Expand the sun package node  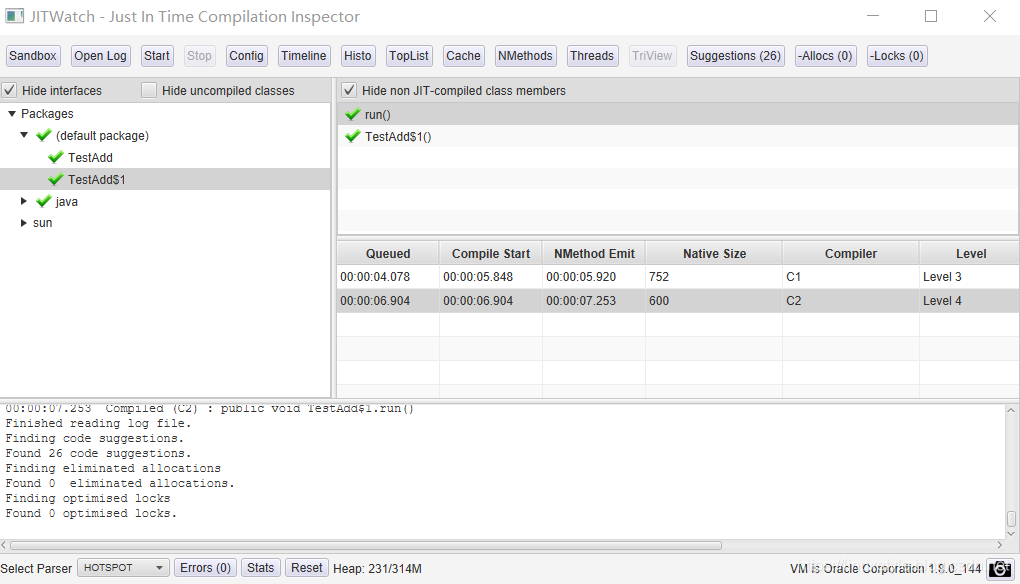[24, 223]
